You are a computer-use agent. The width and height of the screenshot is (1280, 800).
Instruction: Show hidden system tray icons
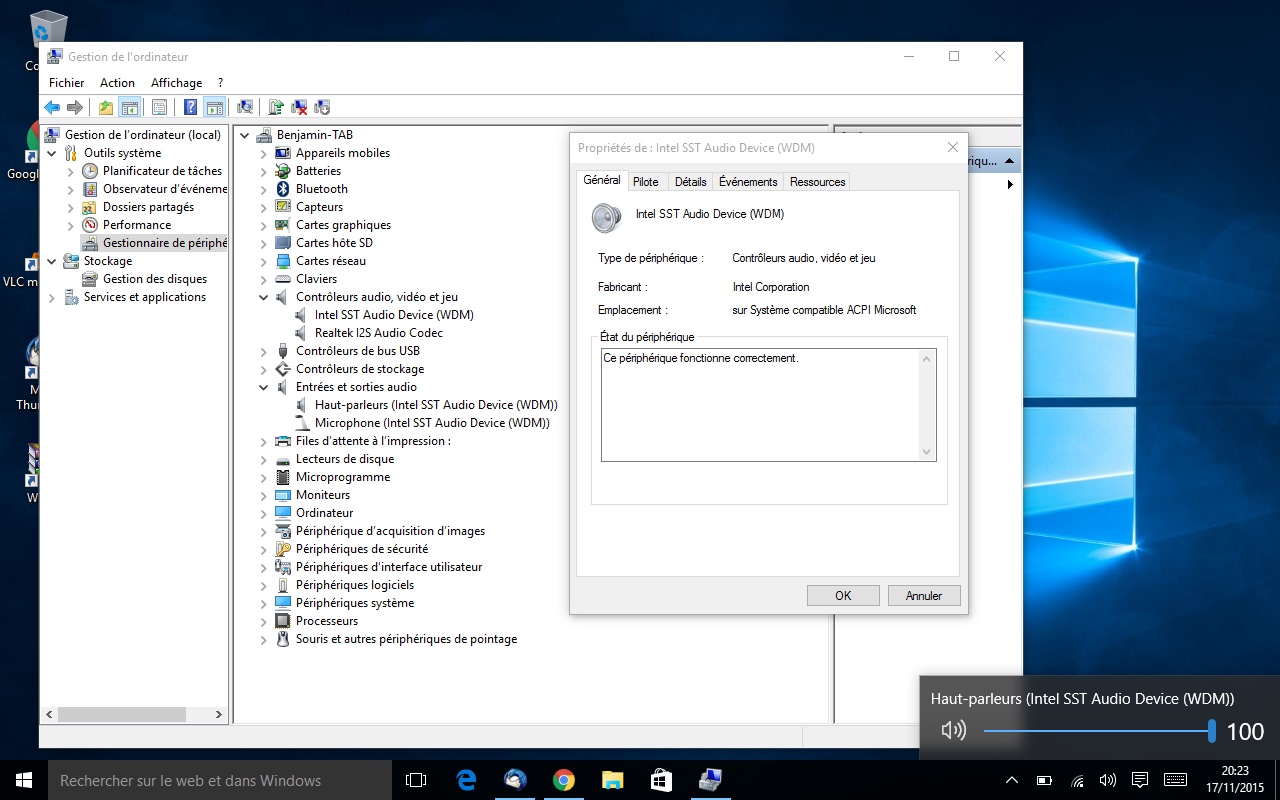click(1012, 780)
